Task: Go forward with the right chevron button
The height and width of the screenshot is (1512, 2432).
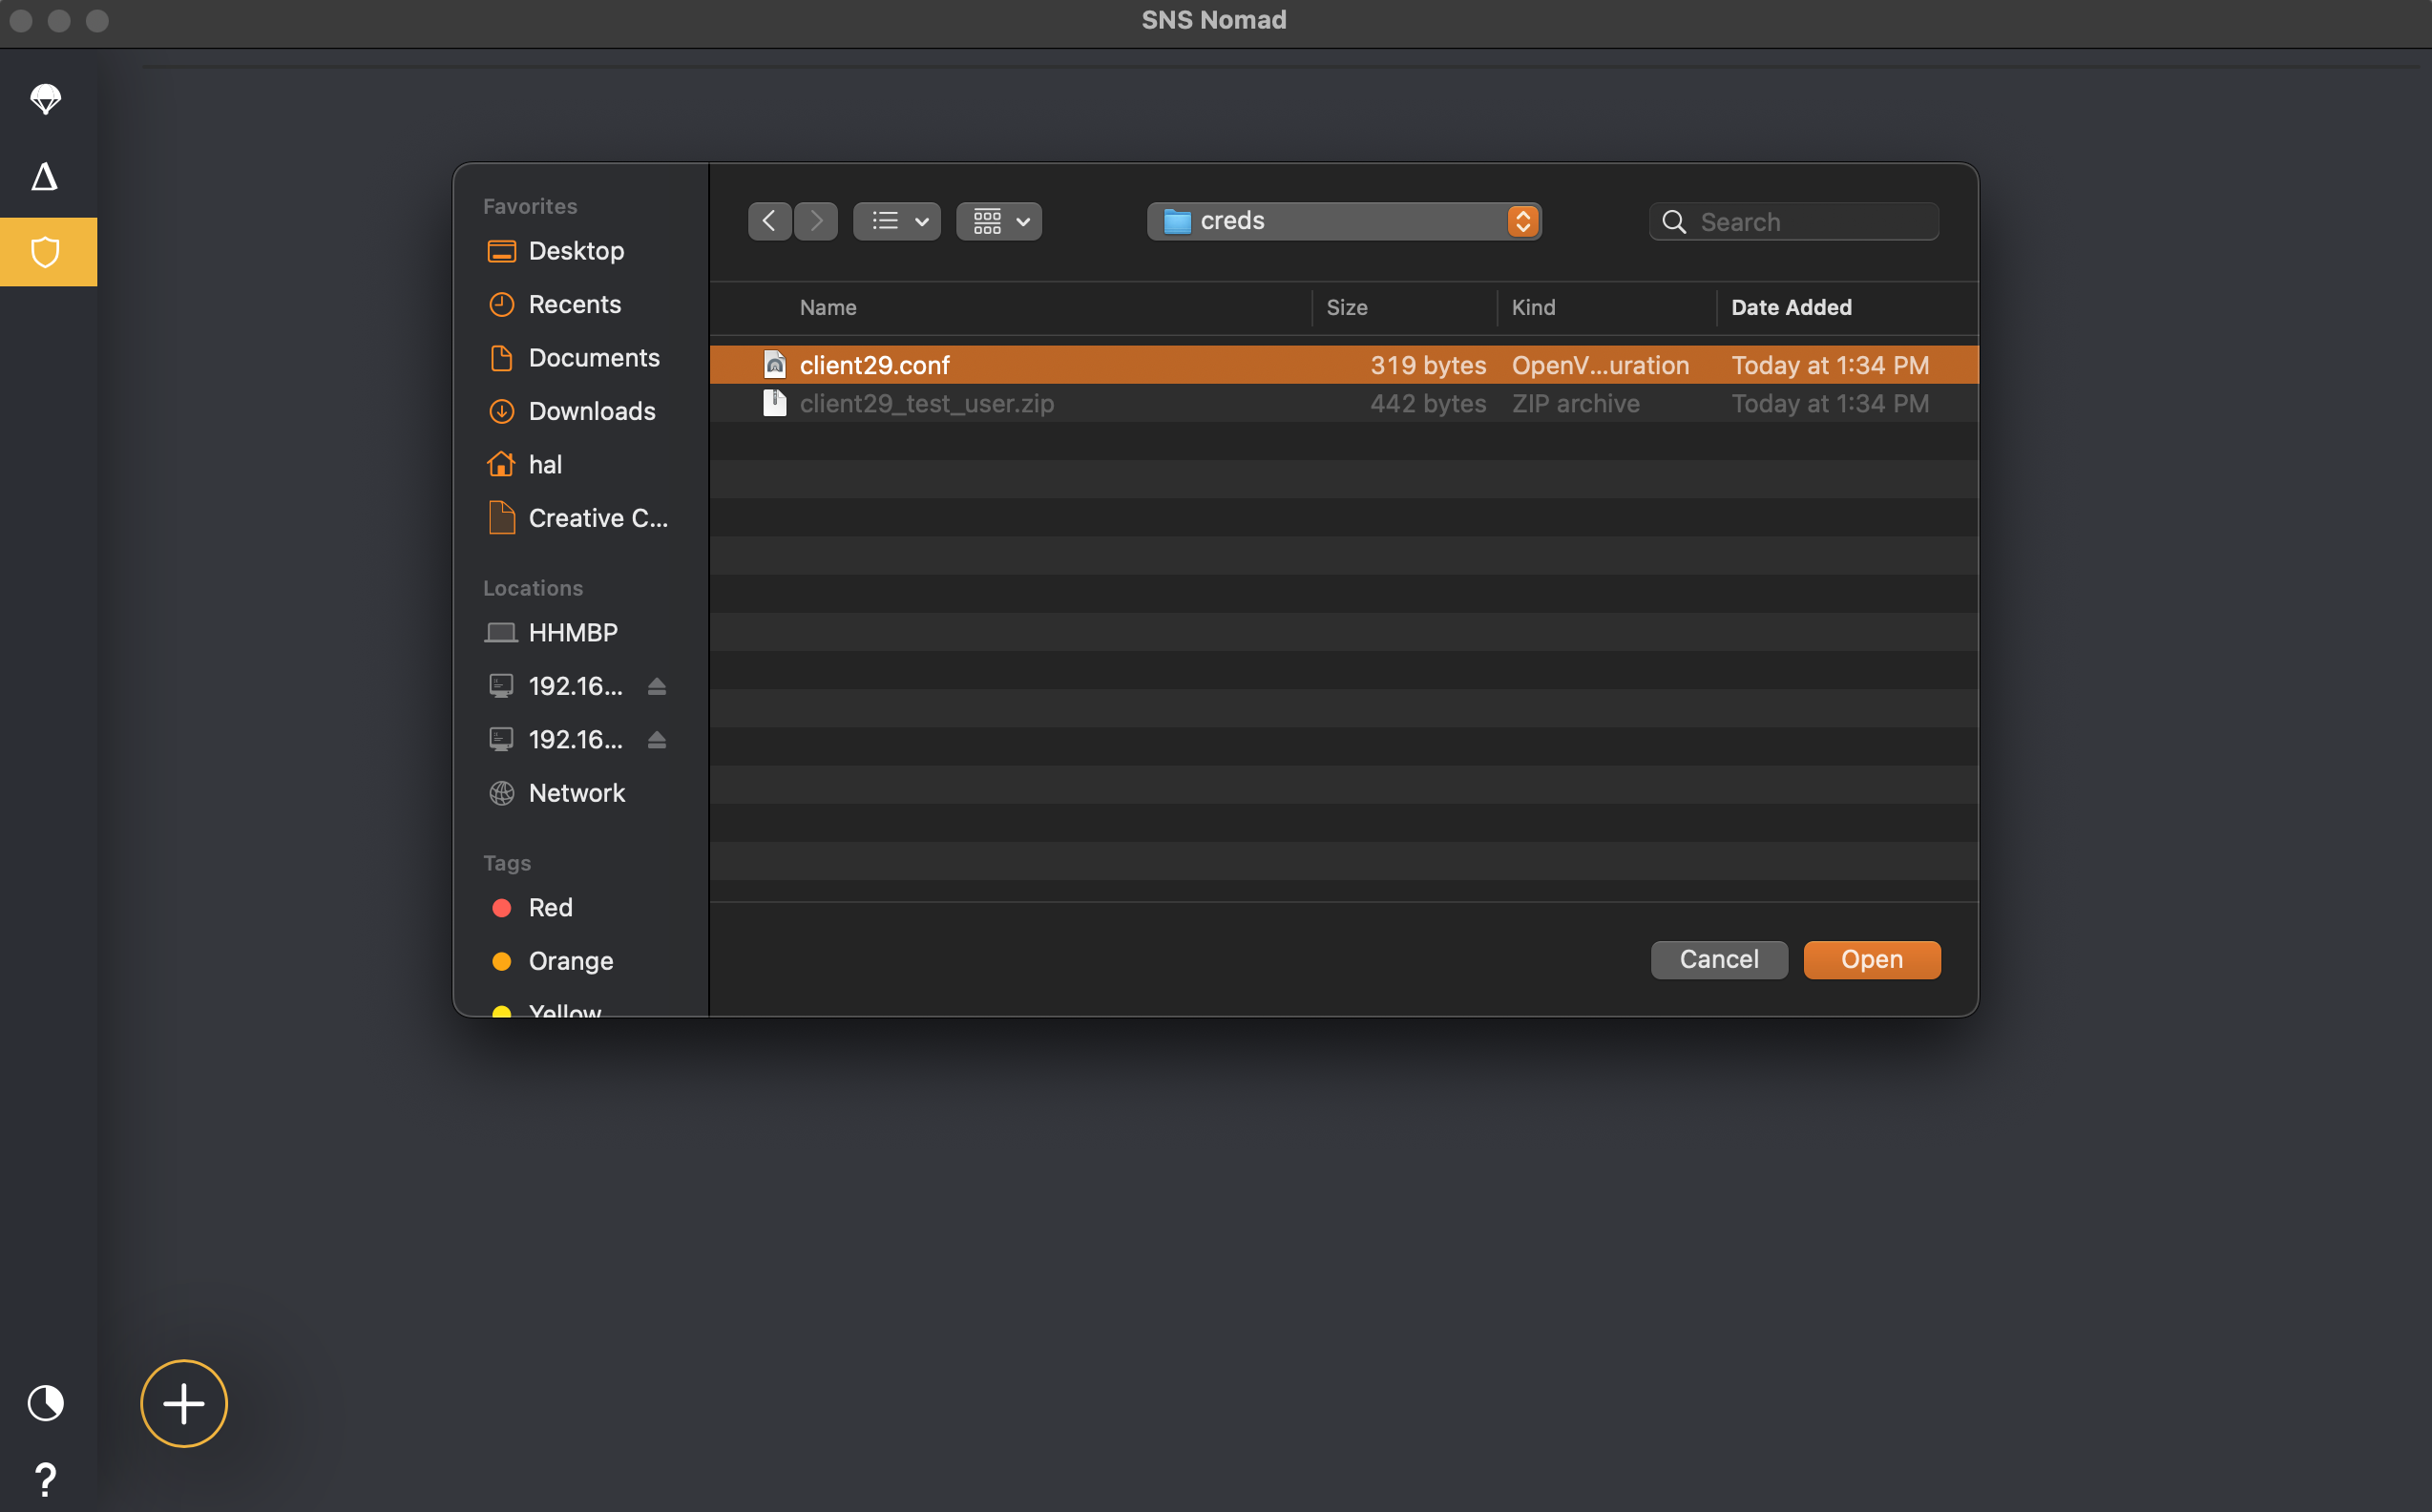Action: pos(816,221)
